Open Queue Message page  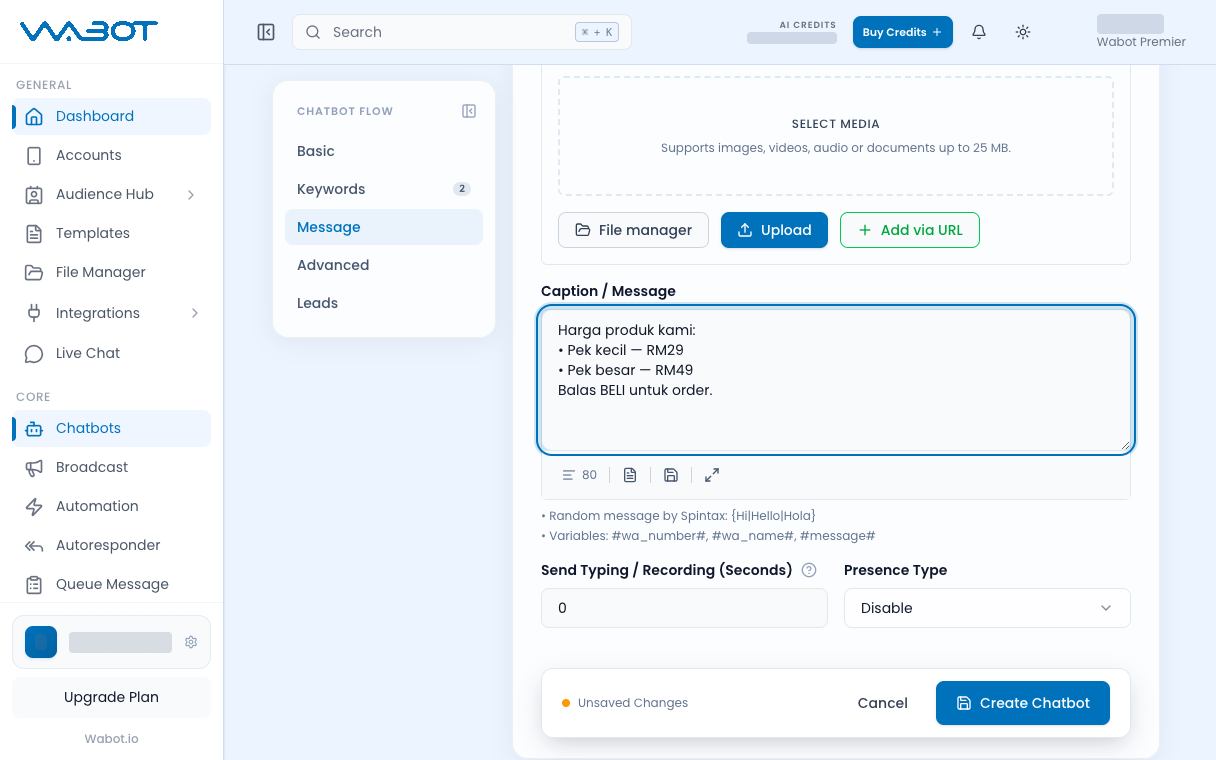click(111, 584)
